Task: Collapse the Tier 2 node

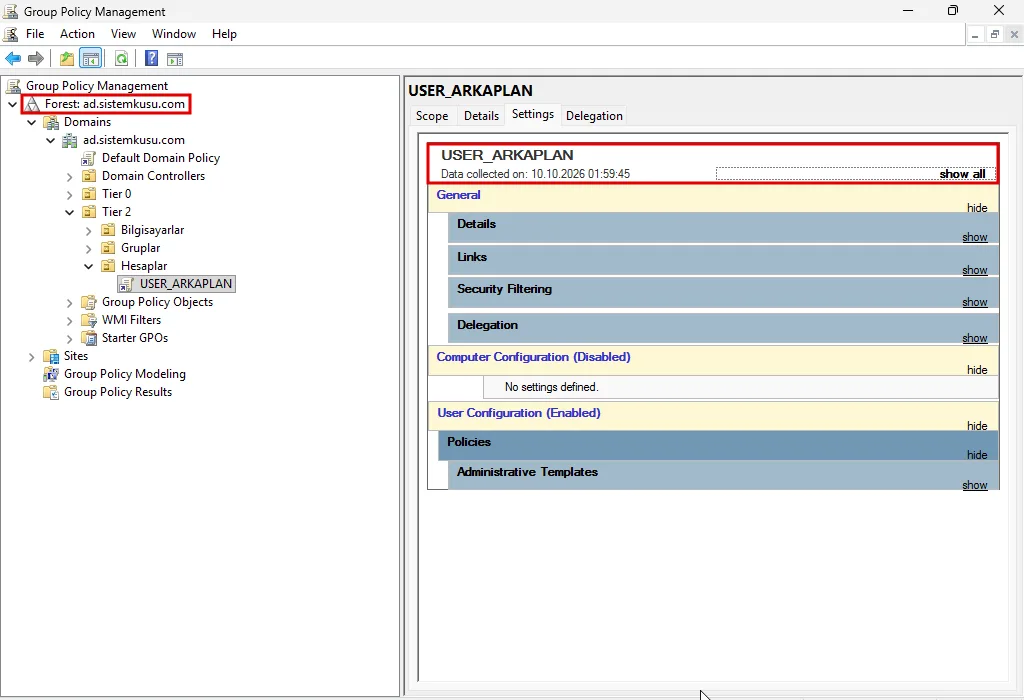Action: point(69,212)
